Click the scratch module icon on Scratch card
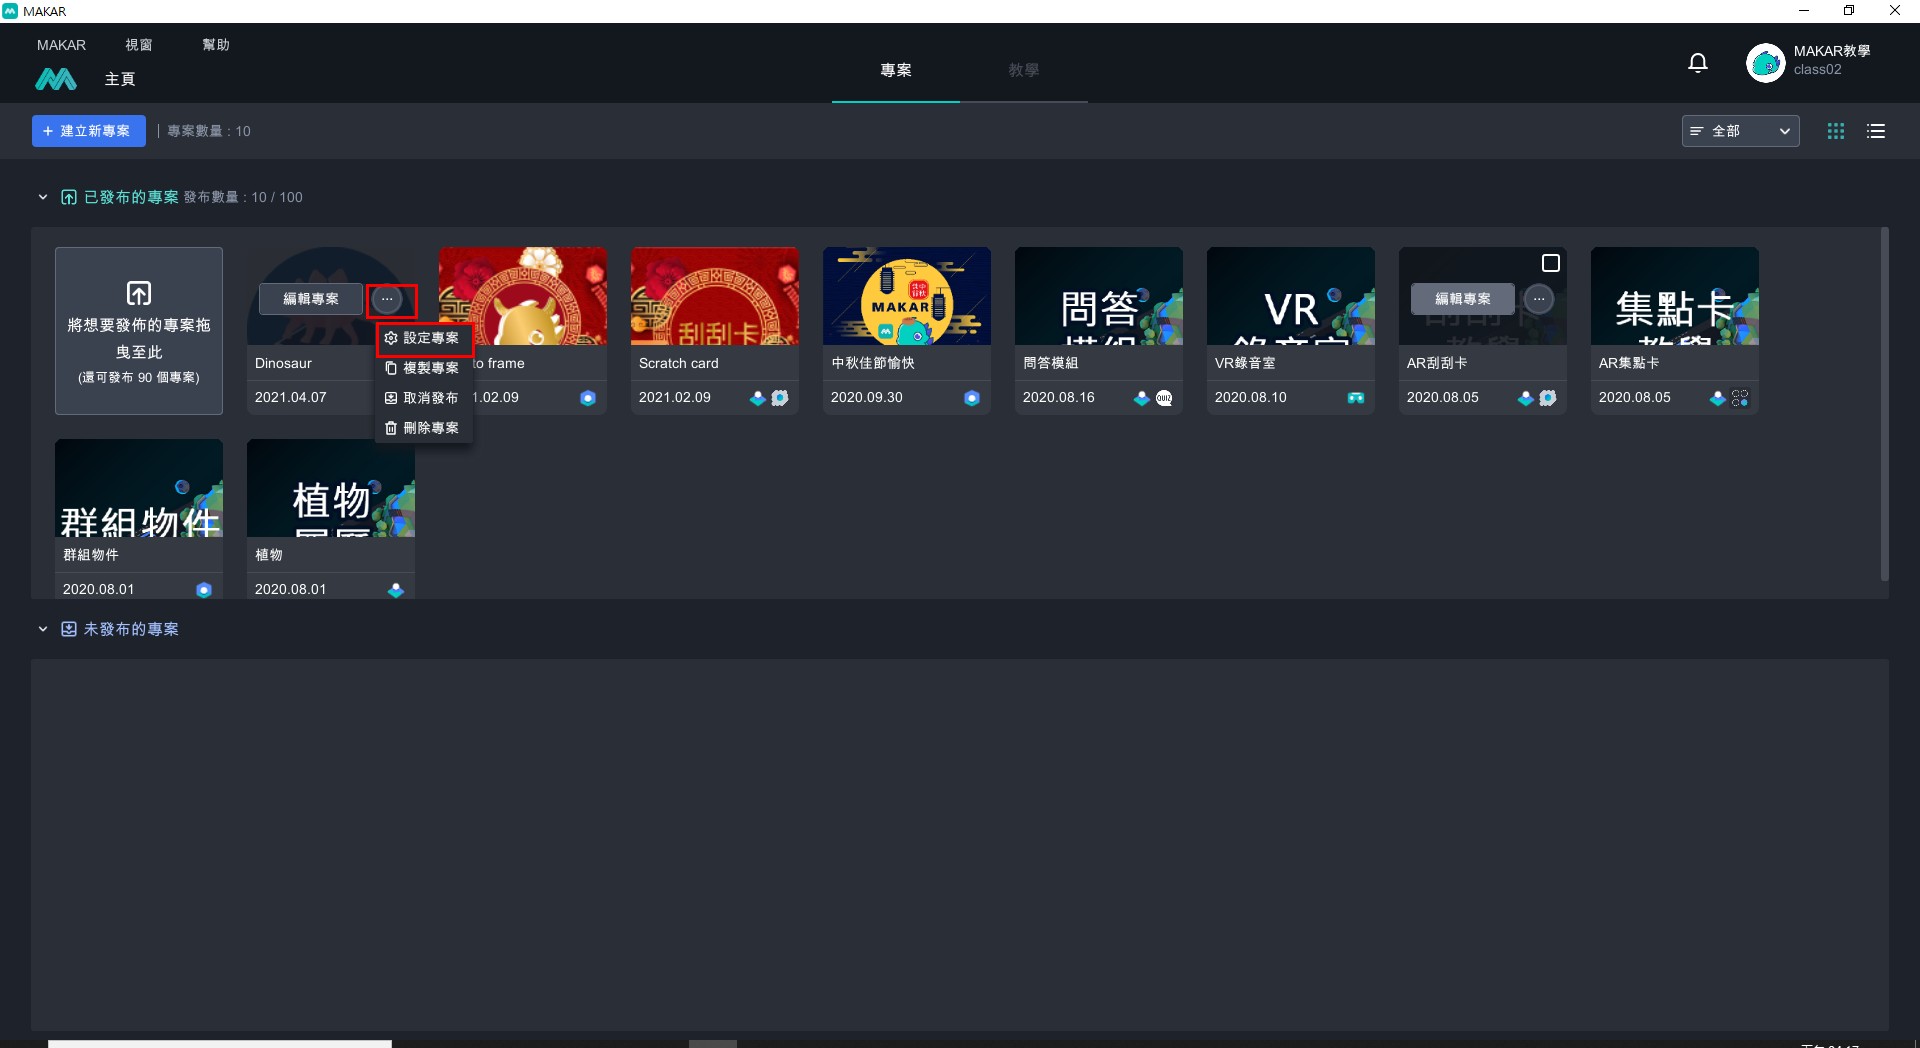The image size is (1920, 1048). pos(780,398)
